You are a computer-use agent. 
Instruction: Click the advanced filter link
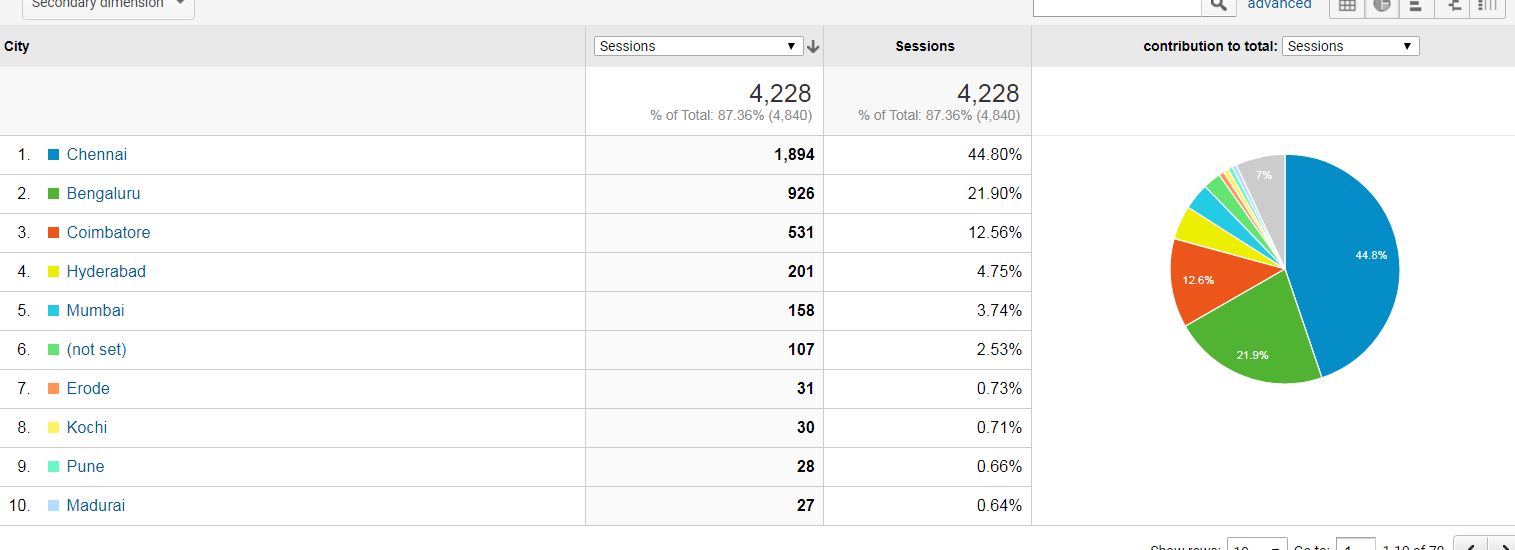pos(1279,5)
